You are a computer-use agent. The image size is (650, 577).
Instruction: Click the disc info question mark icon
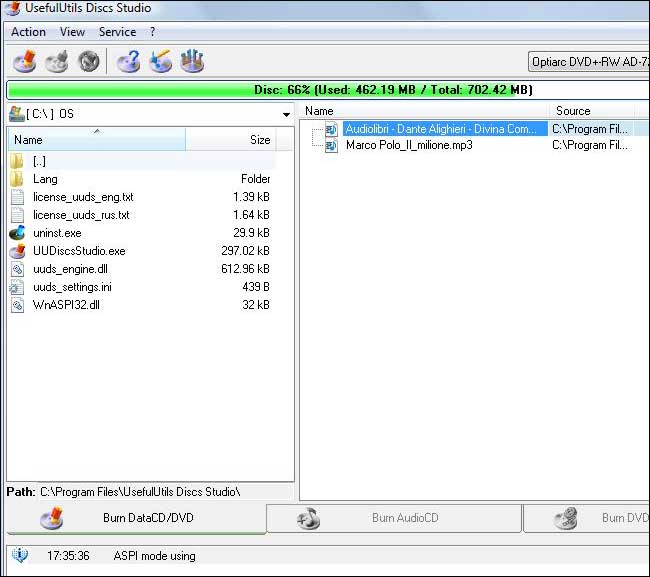(x=128, y=62)
